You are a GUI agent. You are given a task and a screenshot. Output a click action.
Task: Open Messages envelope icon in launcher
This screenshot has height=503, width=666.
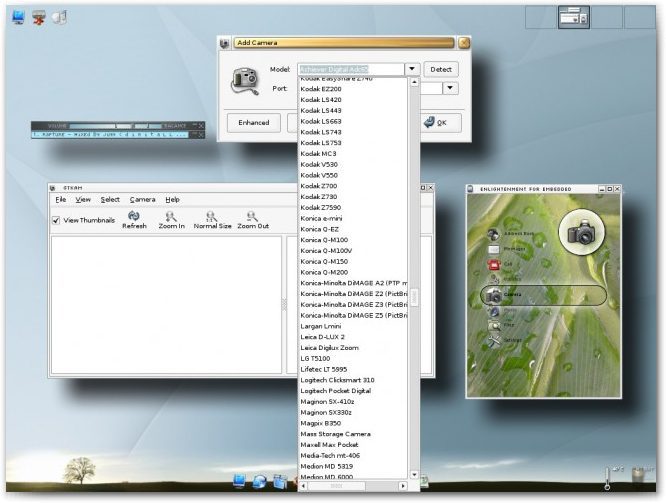coord(494,249)
